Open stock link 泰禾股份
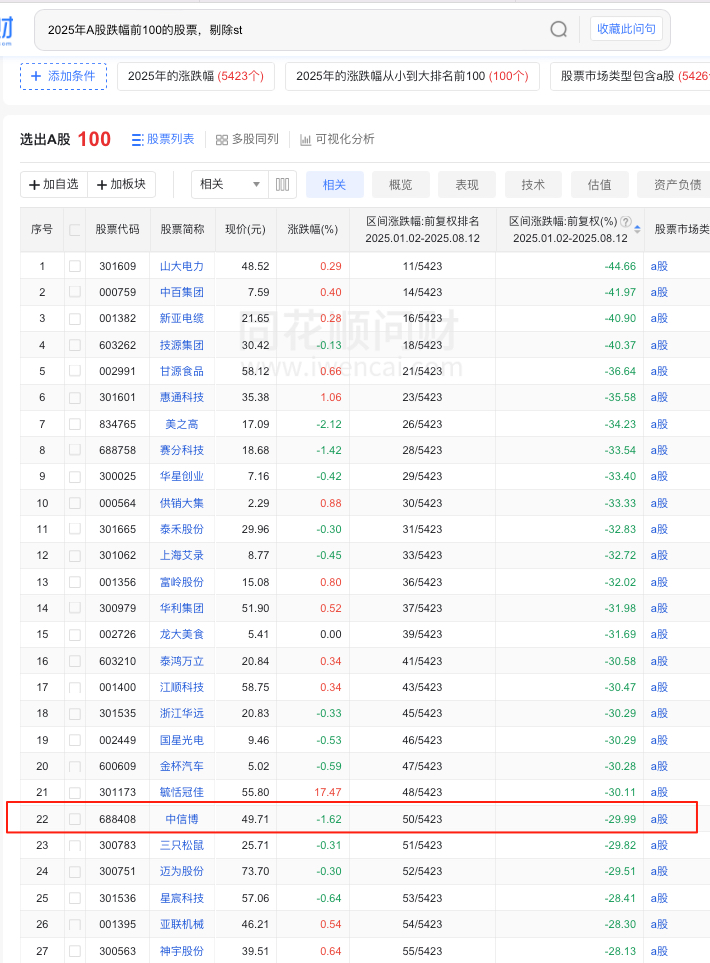Viewport: 710px width, 963px height. [182, 529]
